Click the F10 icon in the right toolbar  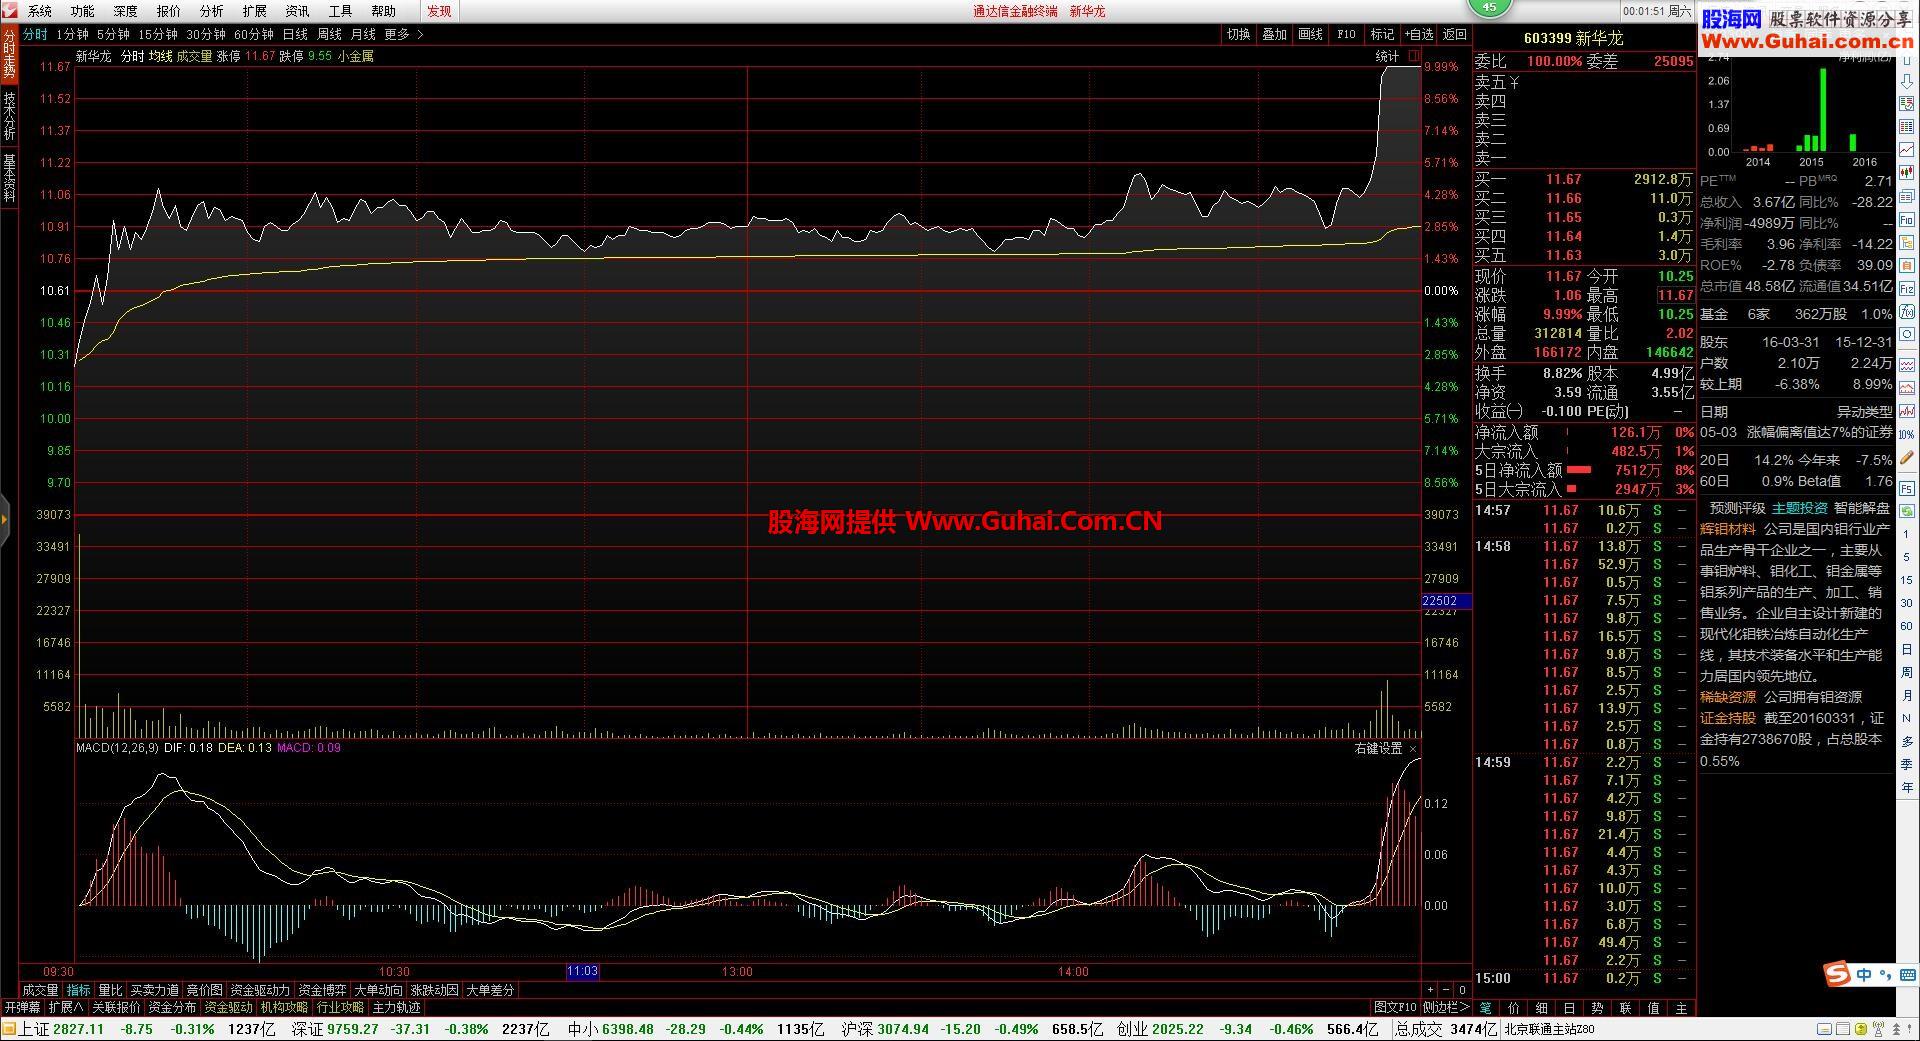point(1907,218)
